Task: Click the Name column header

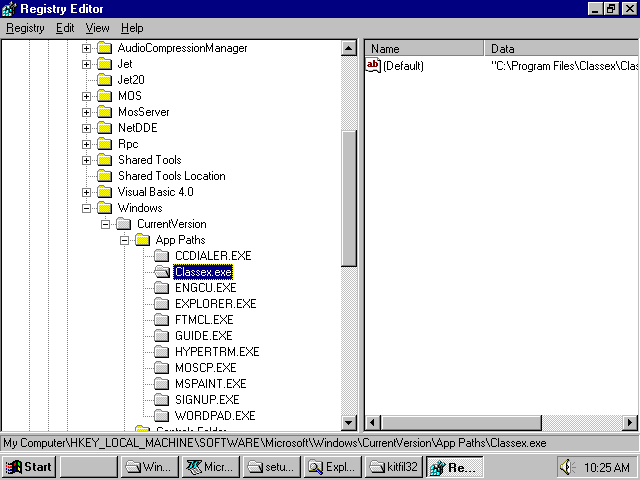Action: [424, 48]
